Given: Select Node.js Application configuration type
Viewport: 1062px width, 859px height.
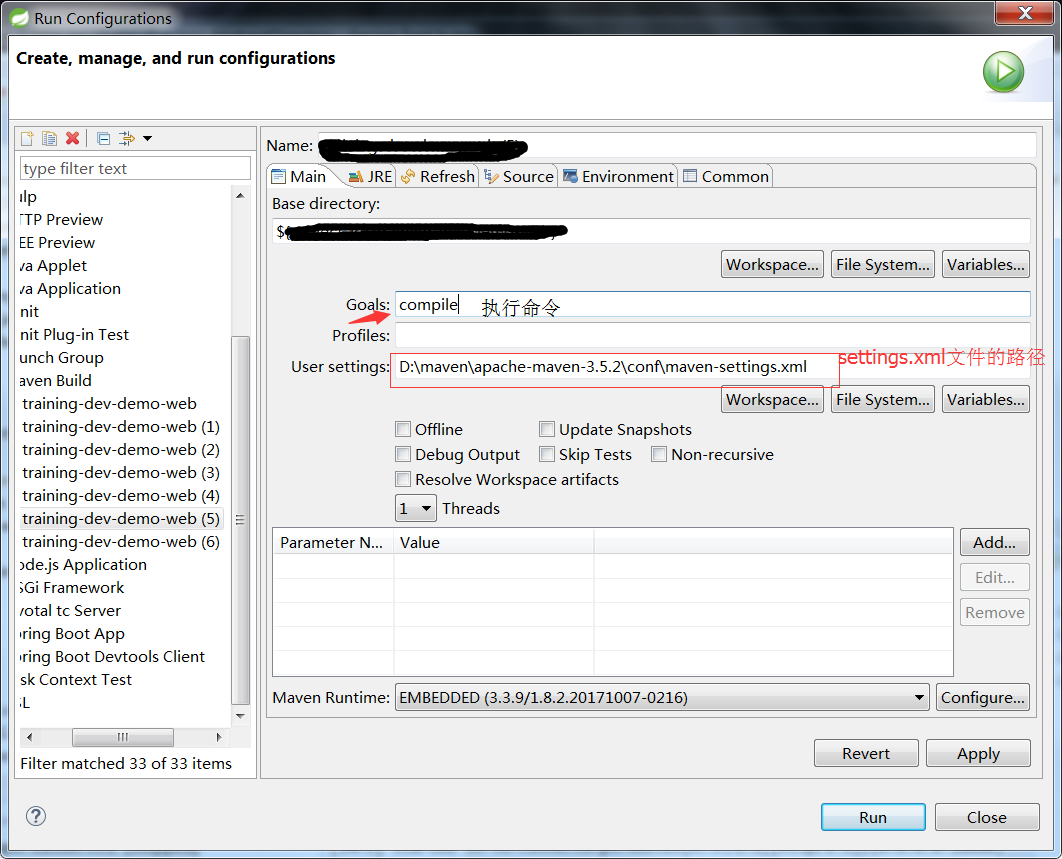Looking at the screenshot, I should click(83, 565).
